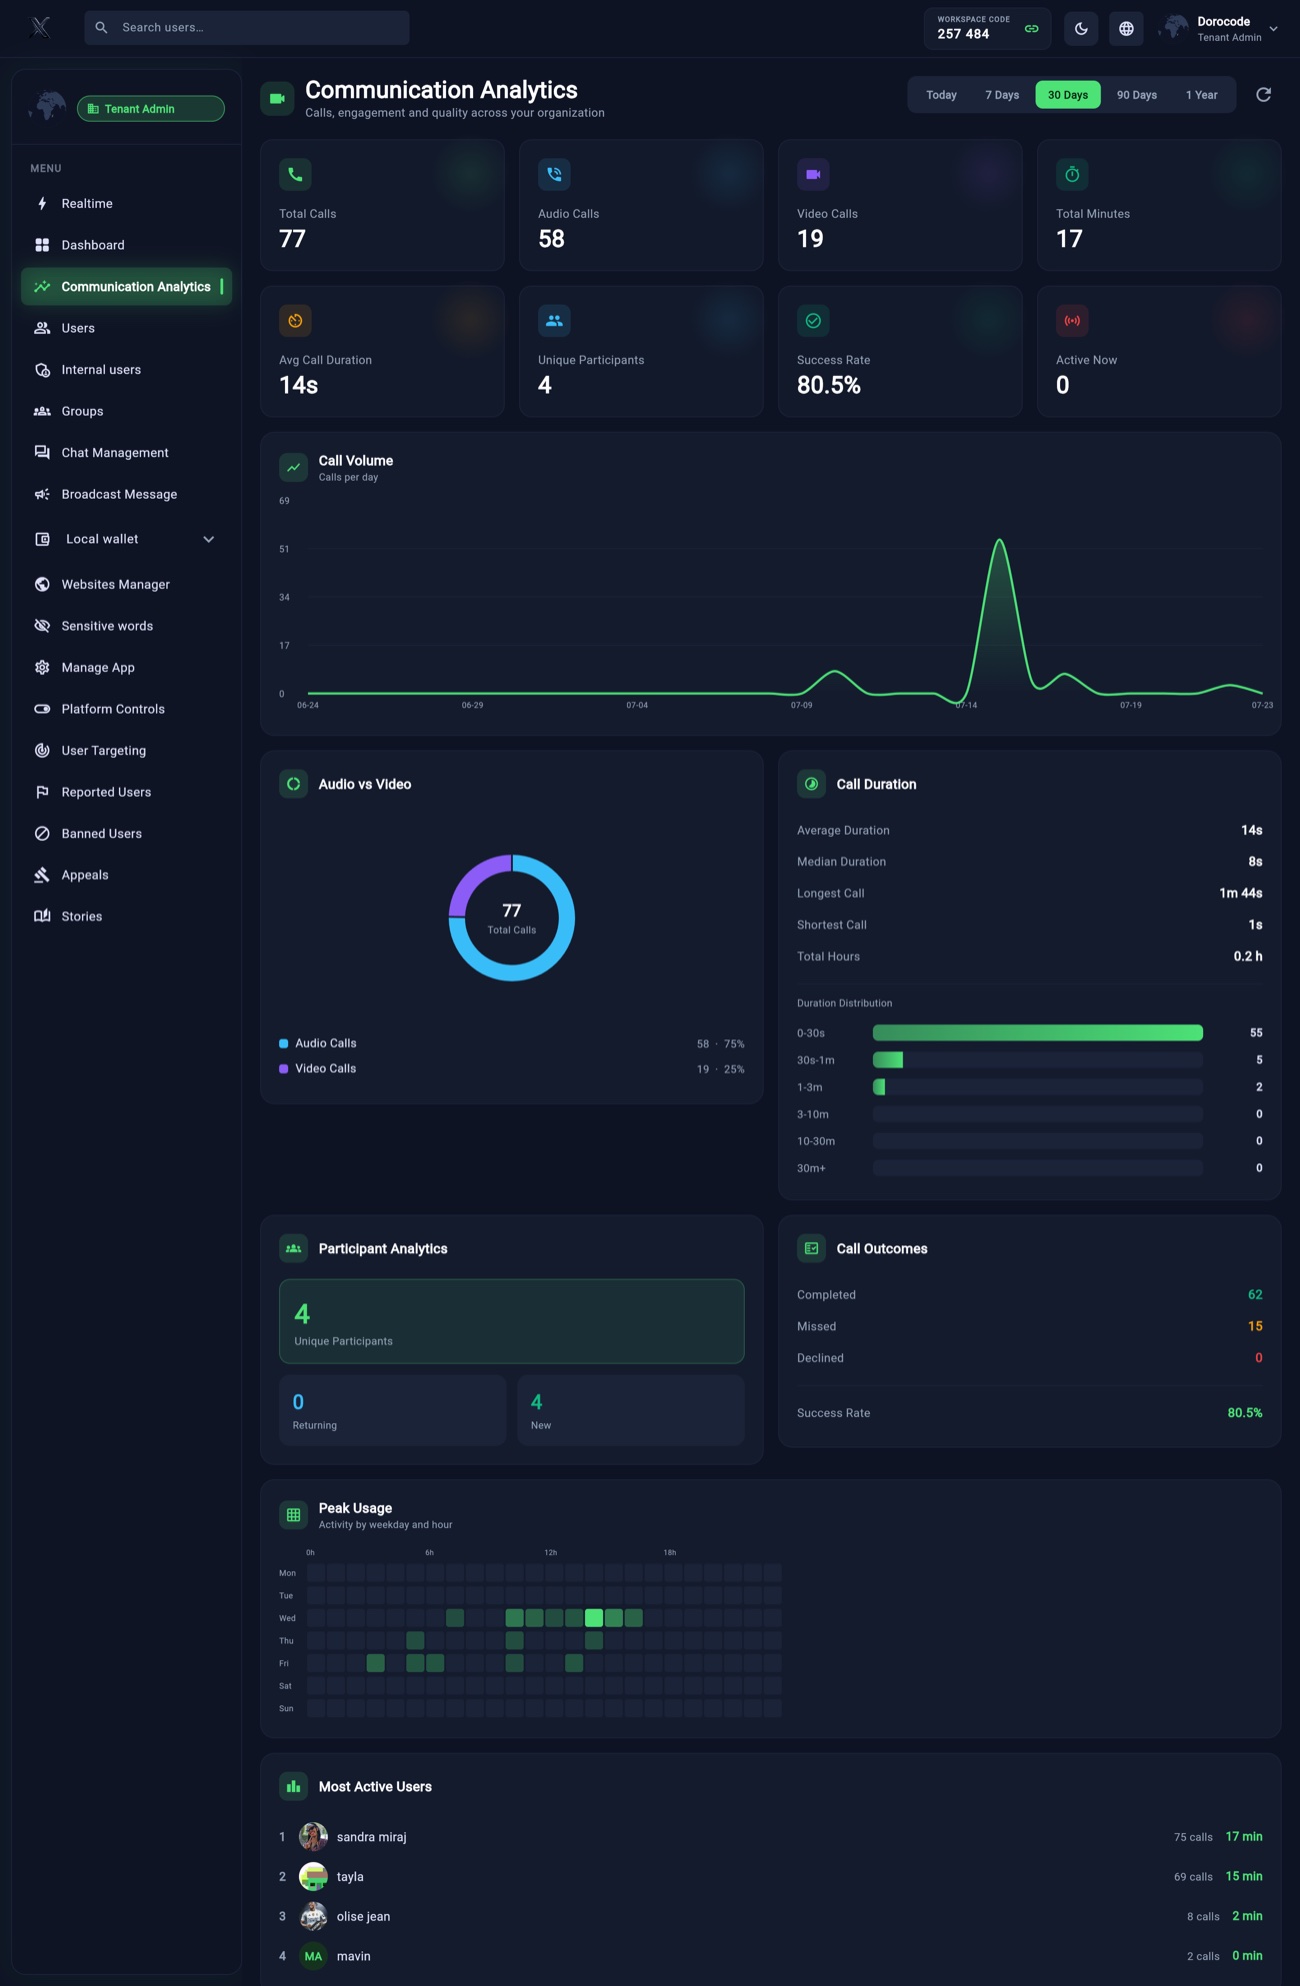Image resolution: width=1300 pixels, height=1986 pixels.
Task: Click the Broadcast Message megaphone icon
Action: click(42, 494)
